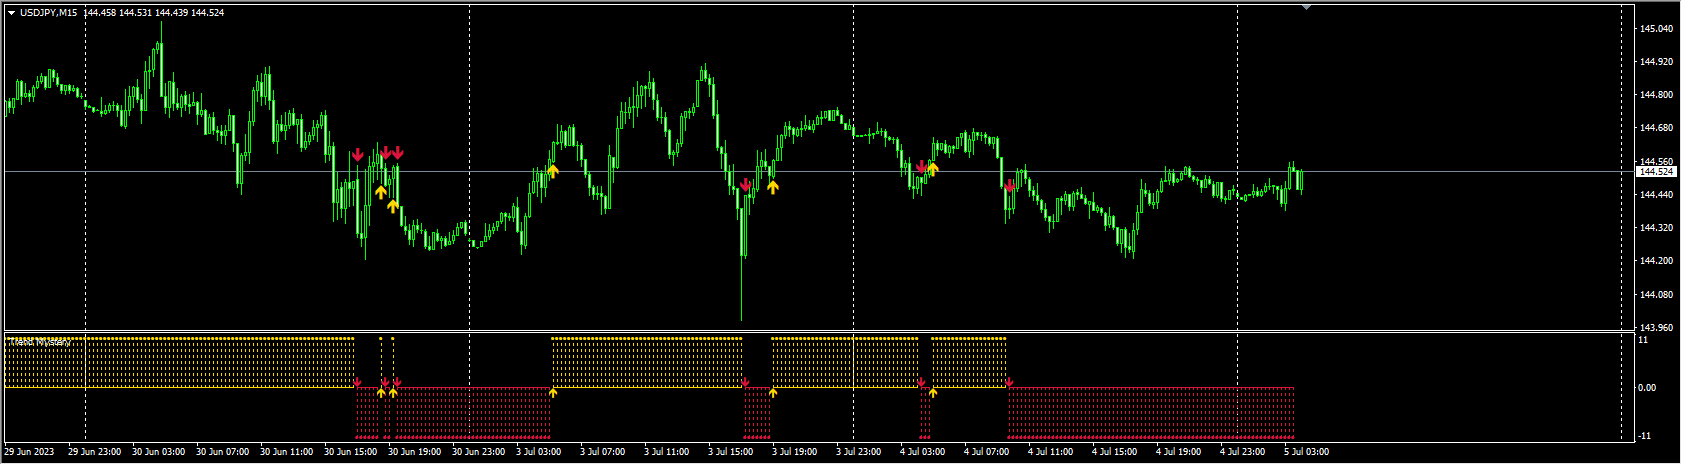
Task: Click the current price tag 144.524
Action: (x=1656, y=172)
